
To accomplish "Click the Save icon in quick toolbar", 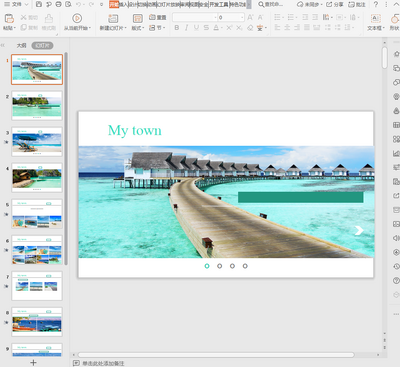I will [x=39, y=4].
